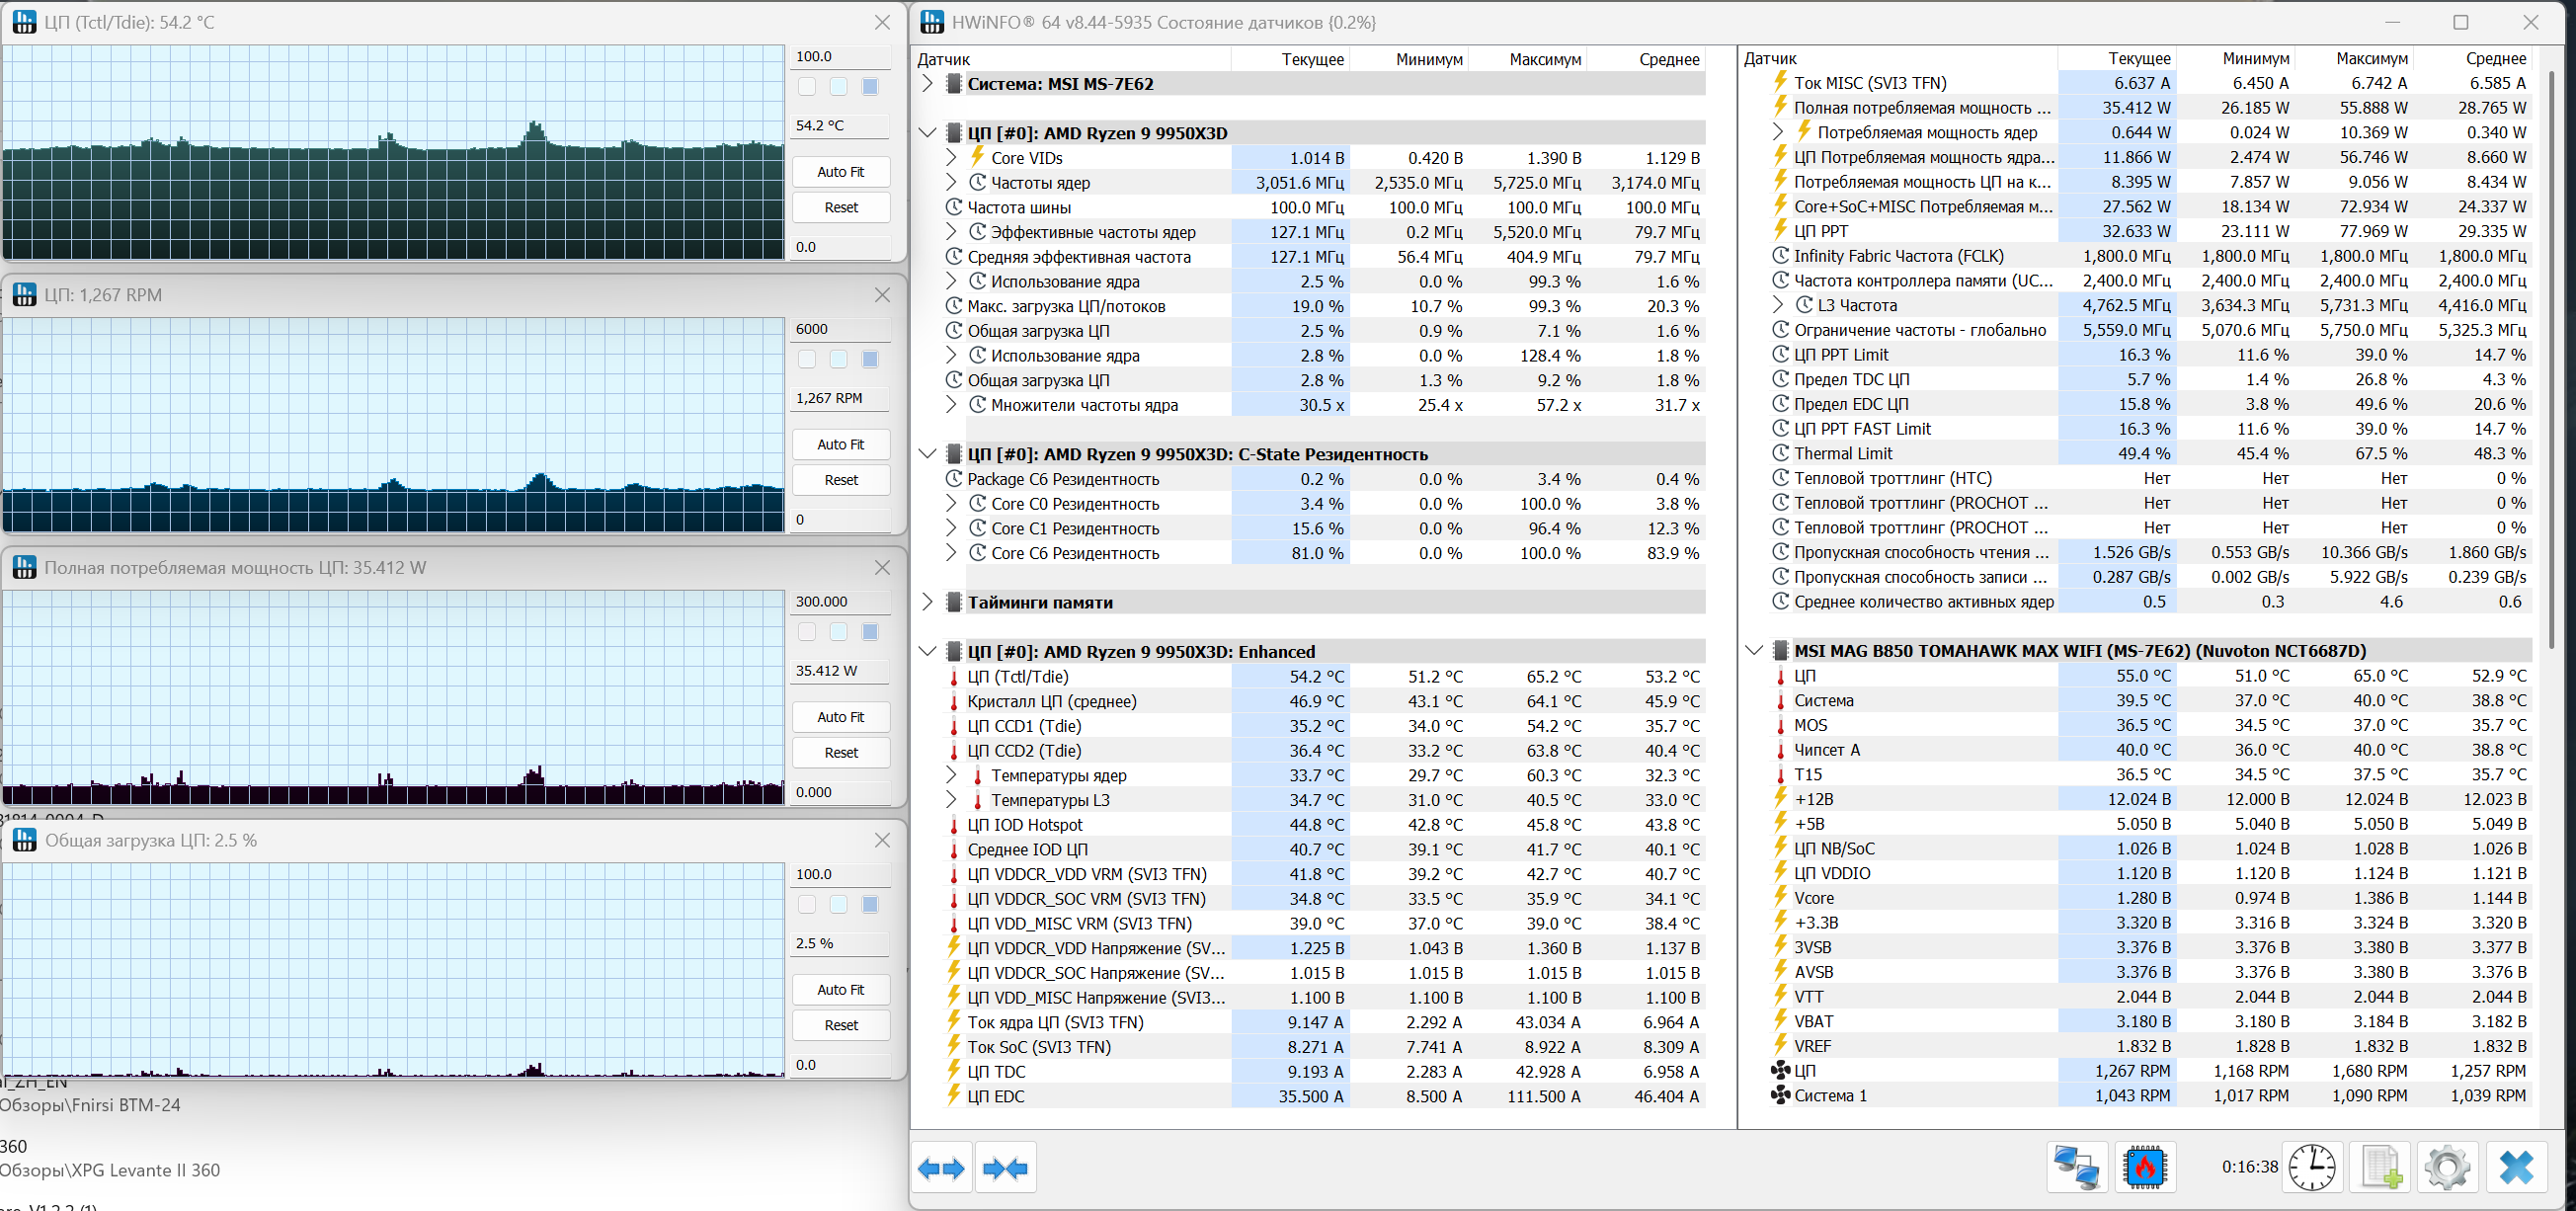Screen dimensions: 2576x1211
Task: Open sensor settings gear icon
Action: (x=2447, y=1167)
